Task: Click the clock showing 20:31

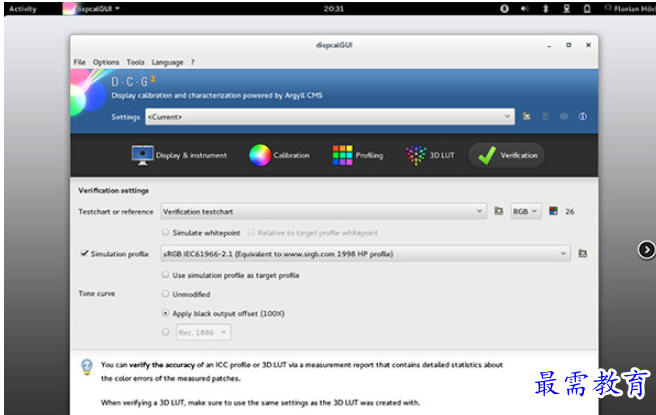Action: [x=333, y=9]
